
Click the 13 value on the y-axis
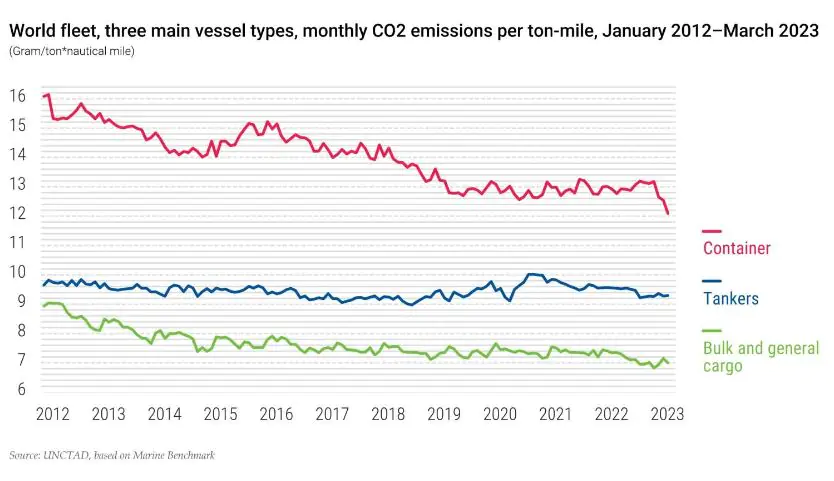[x=18, y=184]
